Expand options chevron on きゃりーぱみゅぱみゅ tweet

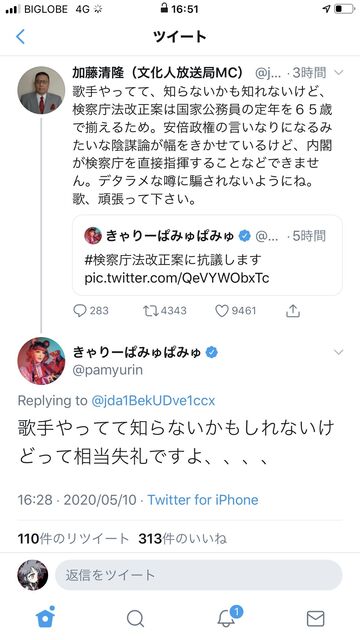[338, 352]
